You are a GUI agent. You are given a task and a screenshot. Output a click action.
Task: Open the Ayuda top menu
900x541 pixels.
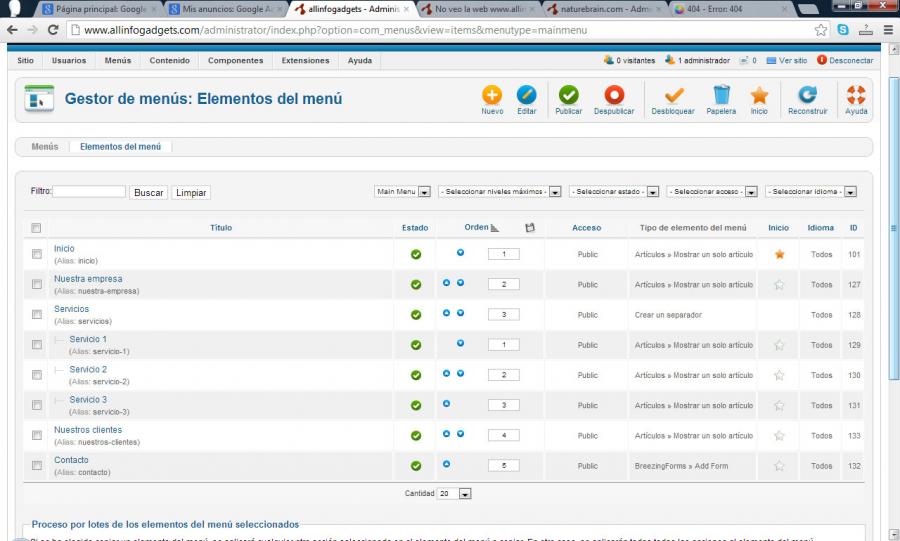[x=360, y=60]
